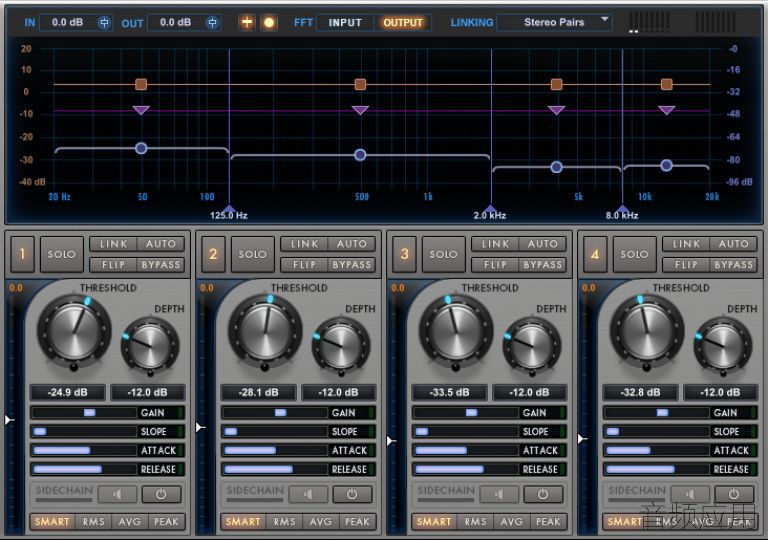Click band 1 purple depth triangle marker
This screenshot has height=540, width=768.
141,110
